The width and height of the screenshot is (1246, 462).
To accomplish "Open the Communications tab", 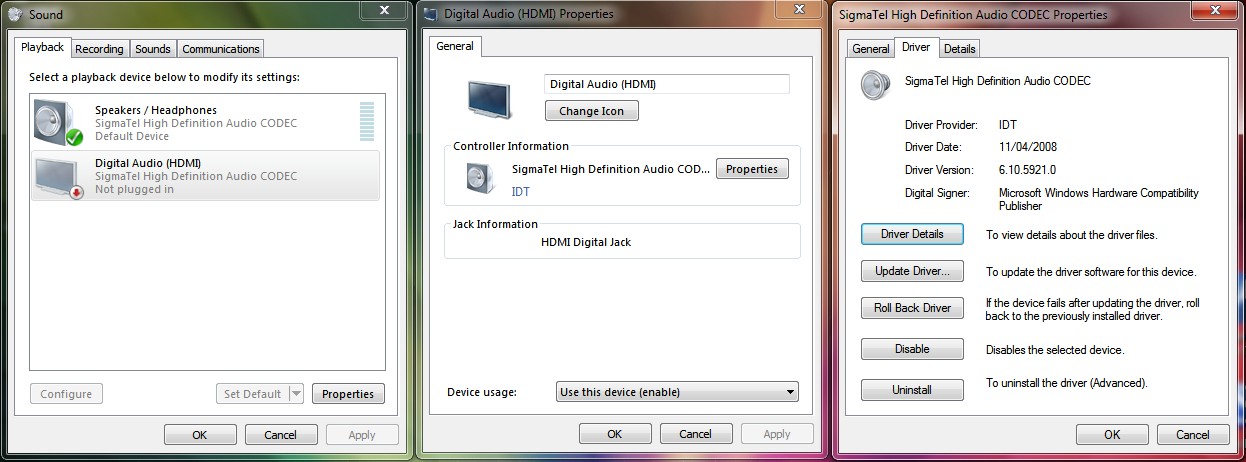I will pos(221,49).
